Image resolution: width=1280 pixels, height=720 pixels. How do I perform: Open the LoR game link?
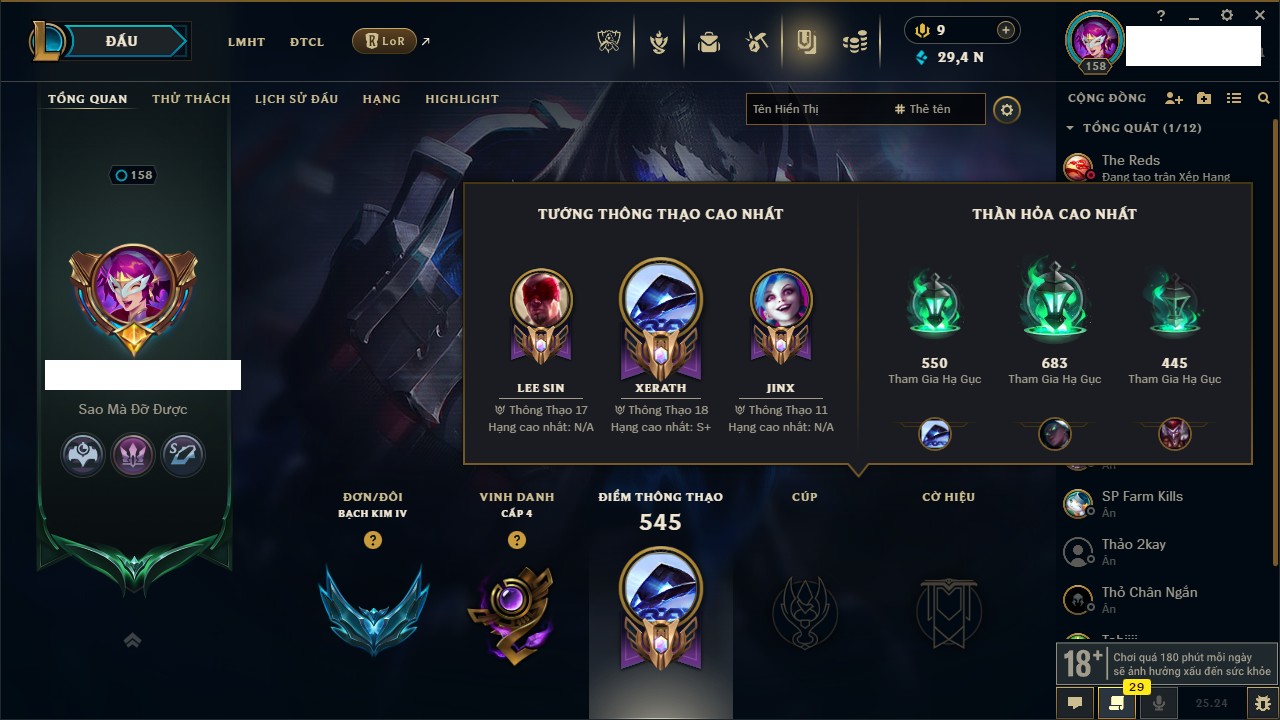coord(384,41)
